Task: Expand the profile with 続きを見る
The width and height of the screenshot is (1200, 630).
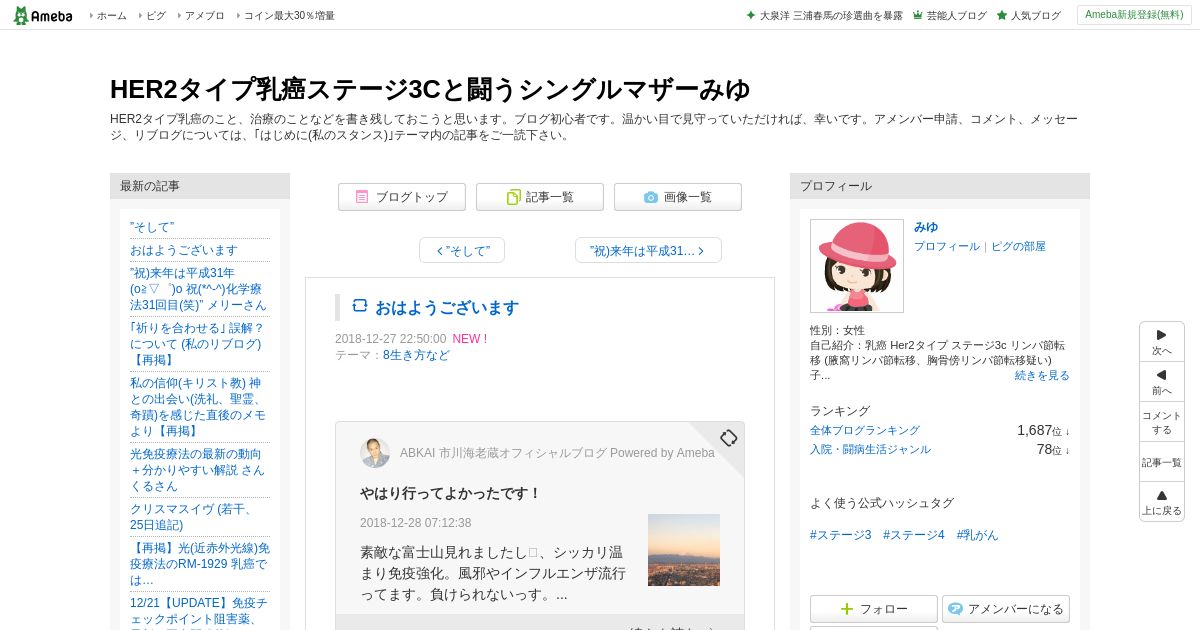Action: pos(1042,375)
